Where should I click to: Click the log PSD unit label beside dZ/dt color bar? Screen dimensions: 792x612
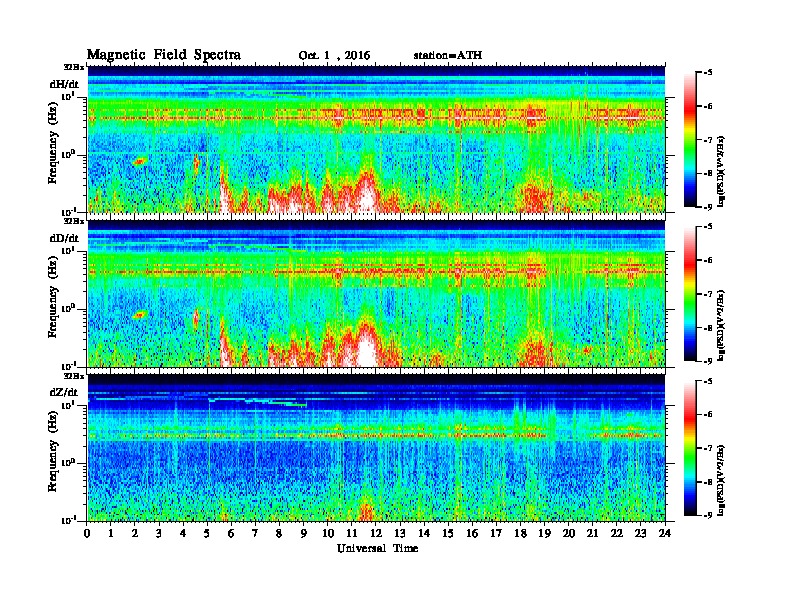point(722,479)
